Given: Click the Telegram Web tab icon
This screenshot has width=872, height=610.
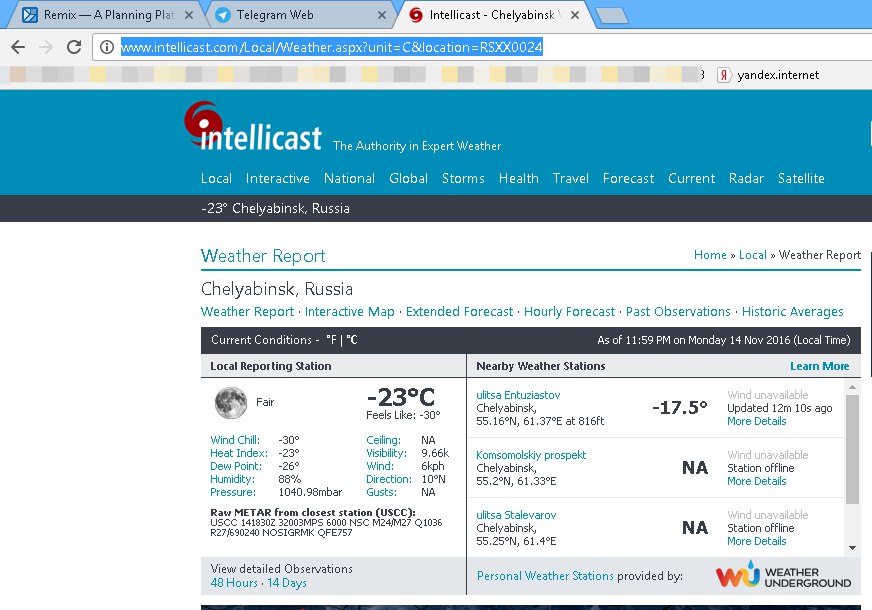Looking at the screenshot, I should 223,15.
